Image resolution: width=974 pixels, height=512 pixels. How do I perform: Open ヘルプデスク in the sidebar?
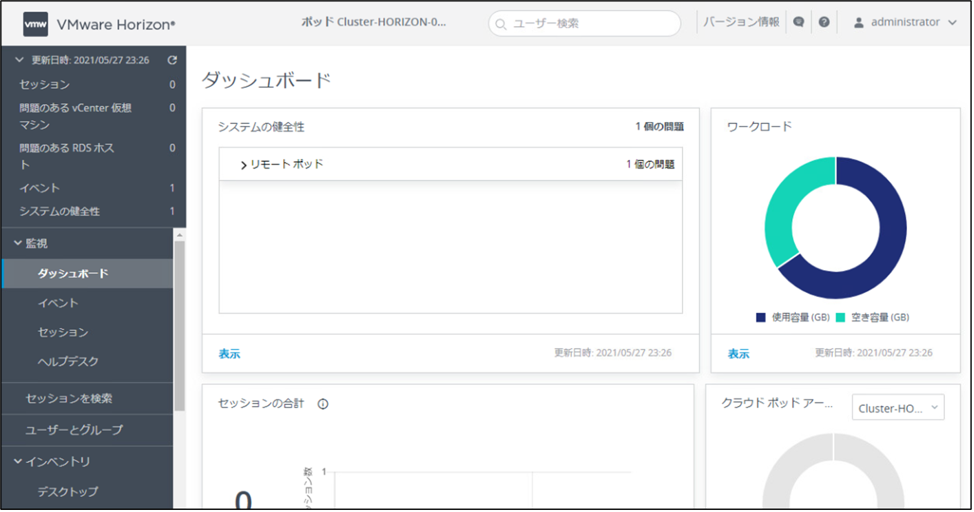click(x=68, y=361)
